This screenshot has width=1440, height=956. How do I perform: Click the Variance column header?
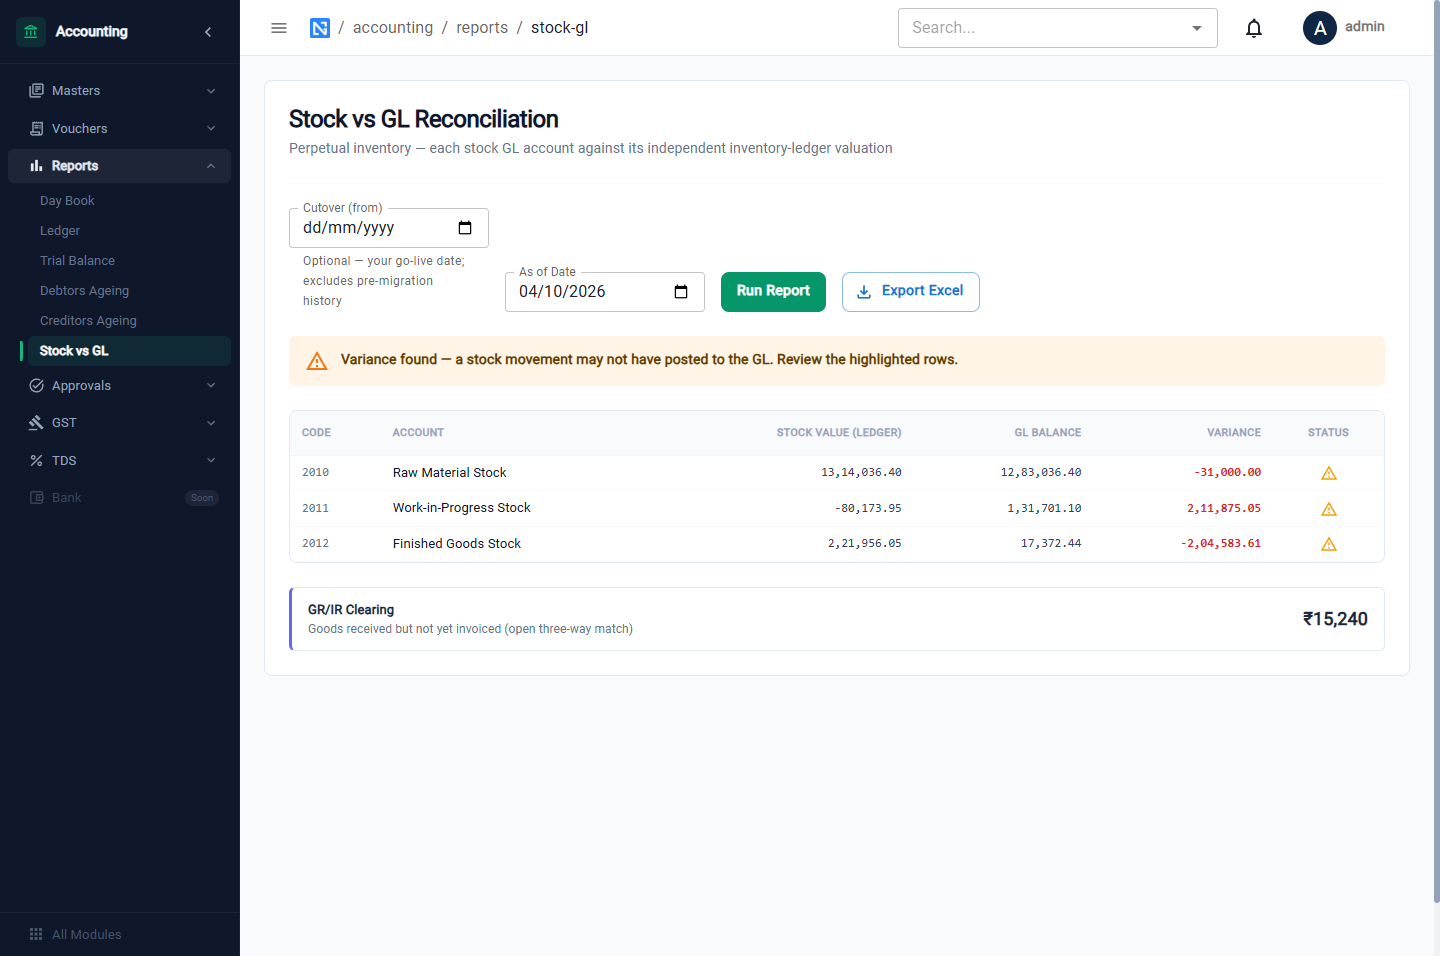1234,433
